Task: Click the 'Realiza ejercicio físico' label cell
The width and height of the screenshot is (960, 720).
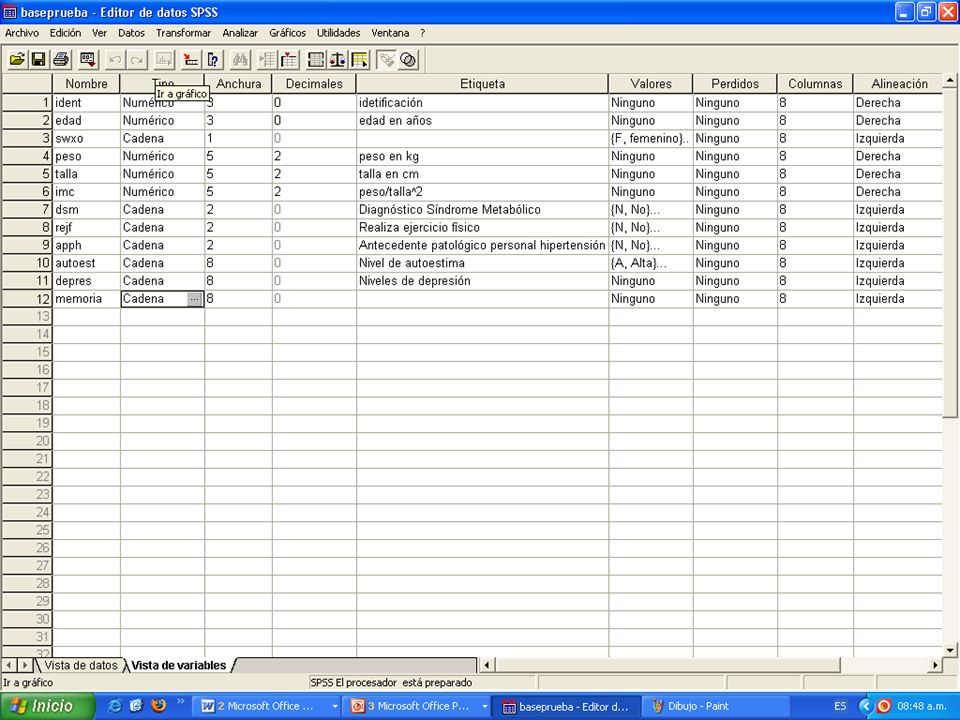Action: coord(482,227)
